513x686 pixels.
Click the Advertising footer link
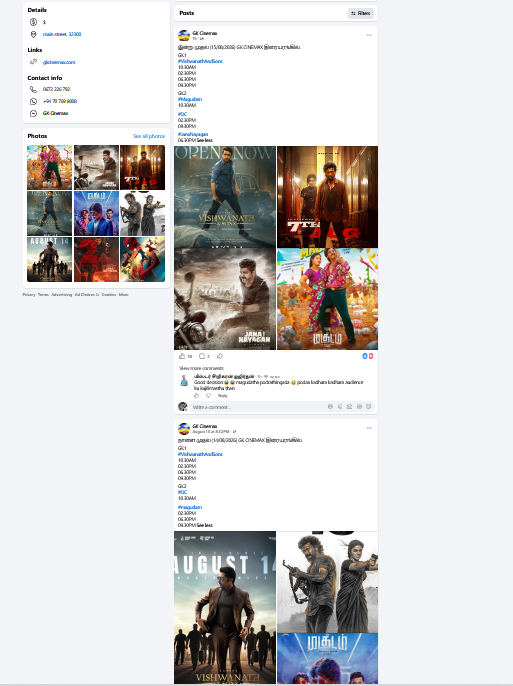(62, 295)
